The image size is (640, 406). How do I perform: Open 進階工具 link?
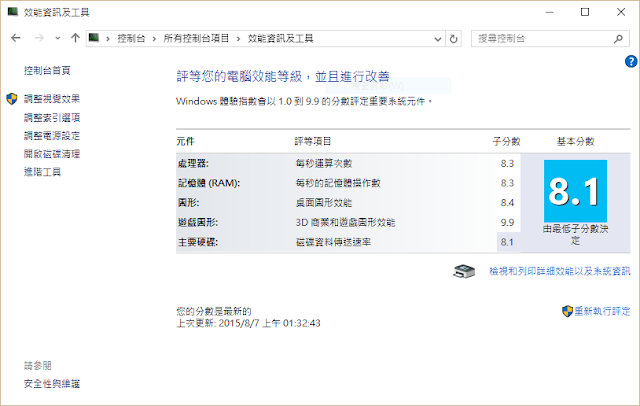(42, 172)
